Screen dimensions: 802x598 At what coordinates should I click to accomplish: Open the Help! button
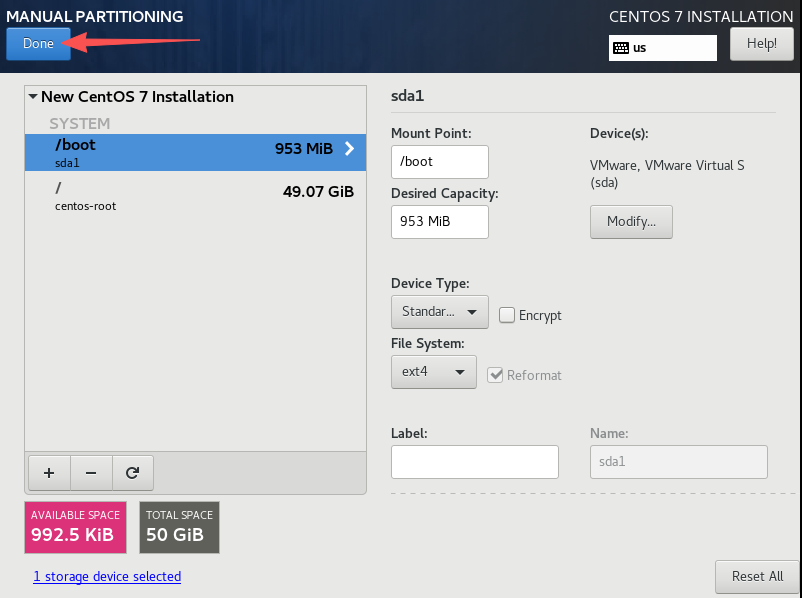tap(762, 43)
